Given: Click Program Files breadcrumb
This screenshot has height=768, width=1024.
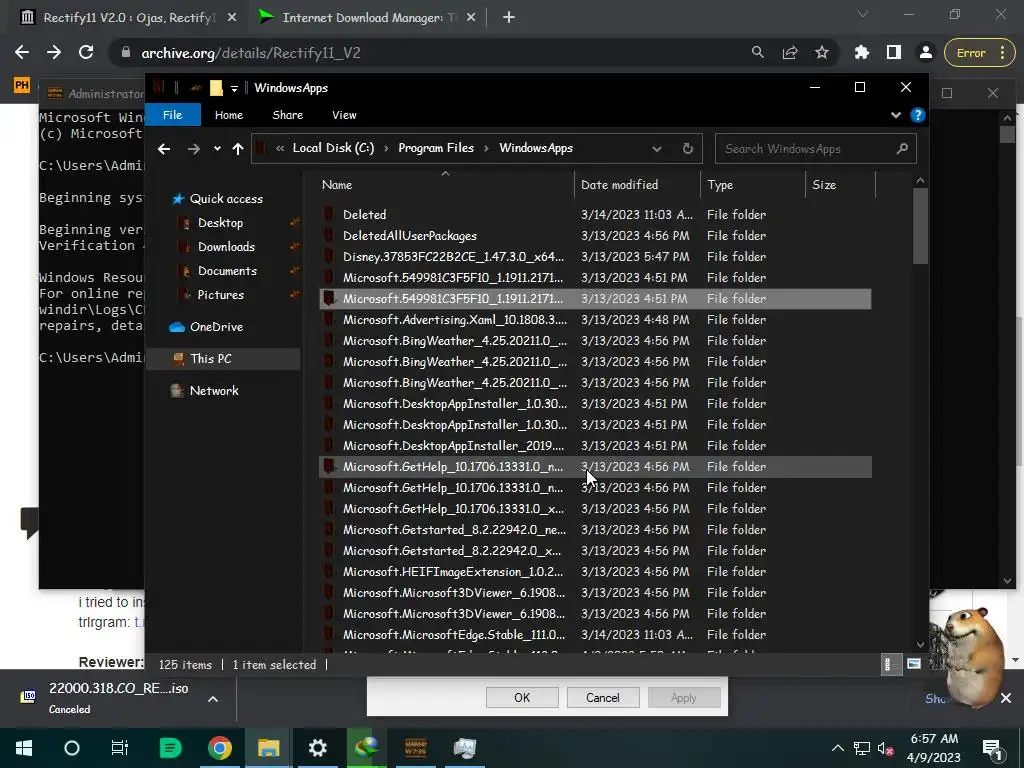Looking at the screenshot, I should pyautogui.click(x=436, y=148).
